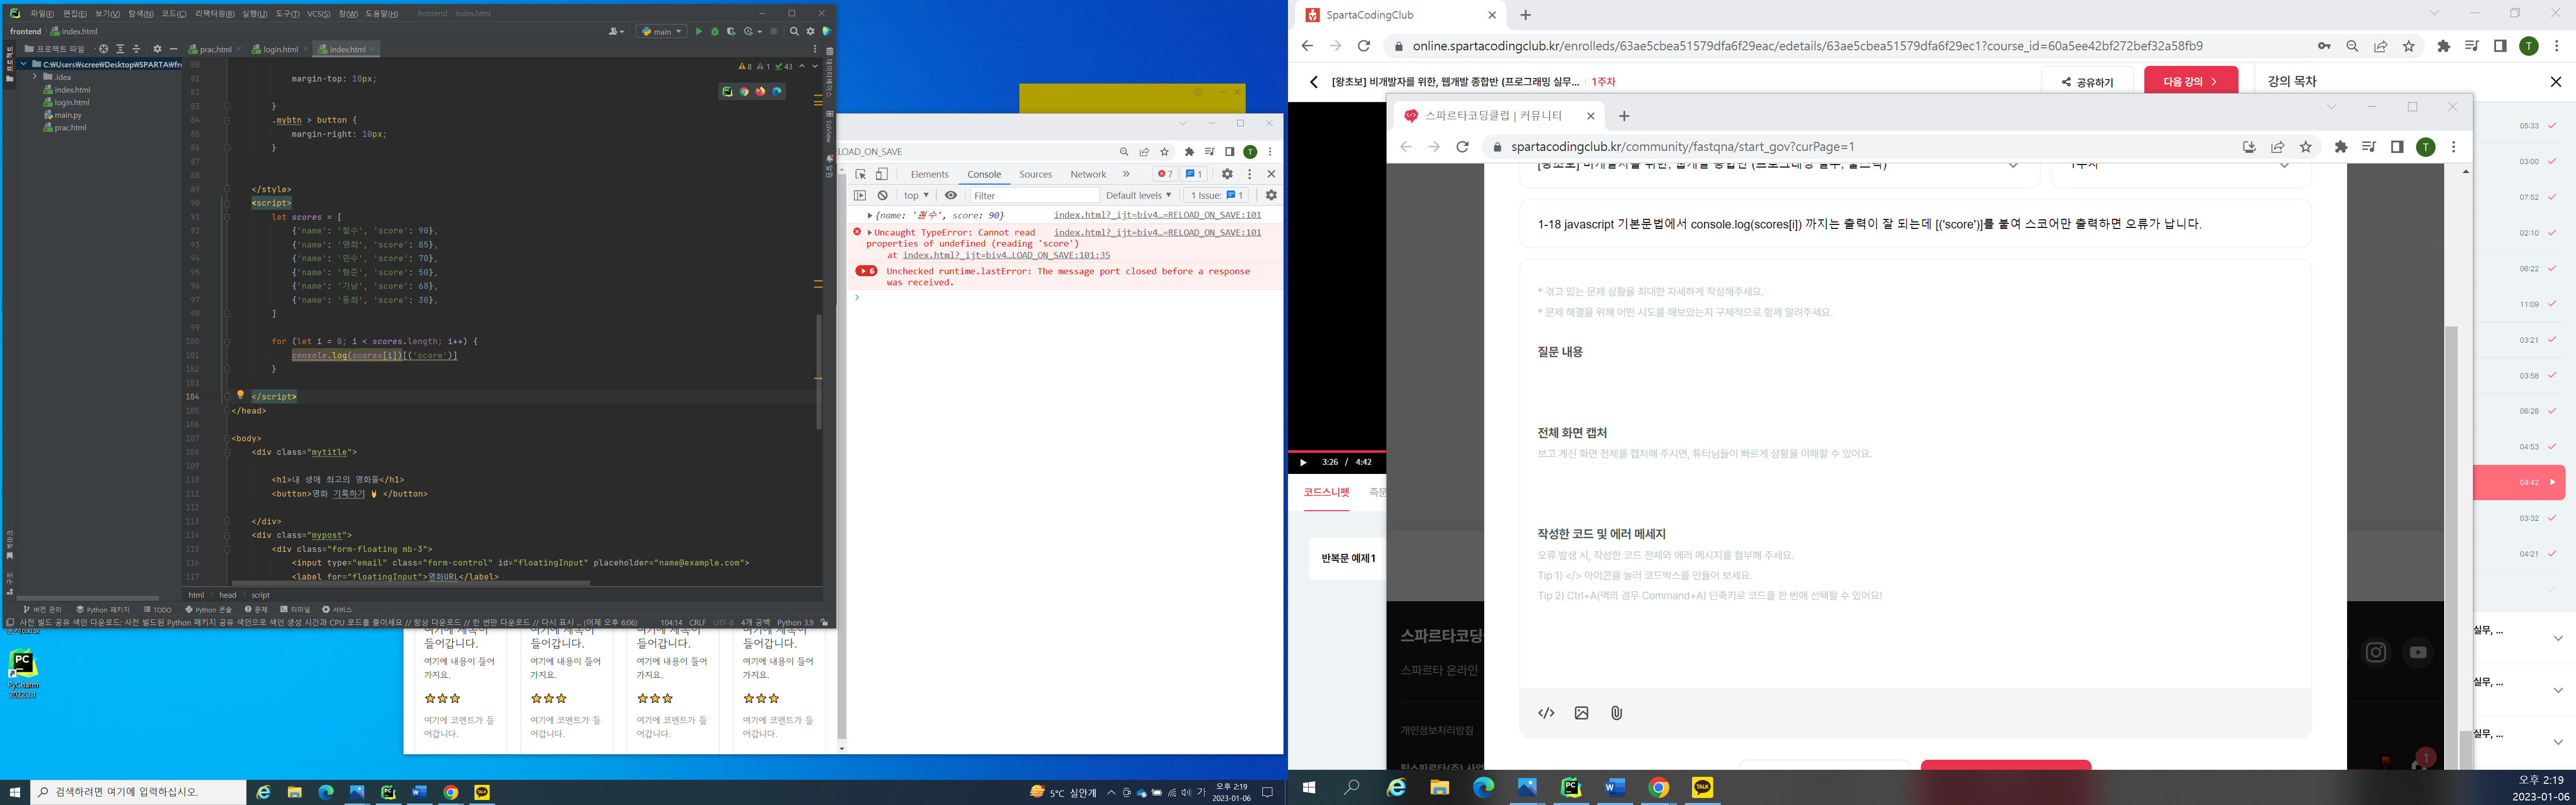Open PyCharm Search Everywhere magnifier
2576x805 pixels.
(x=794, y=31)
